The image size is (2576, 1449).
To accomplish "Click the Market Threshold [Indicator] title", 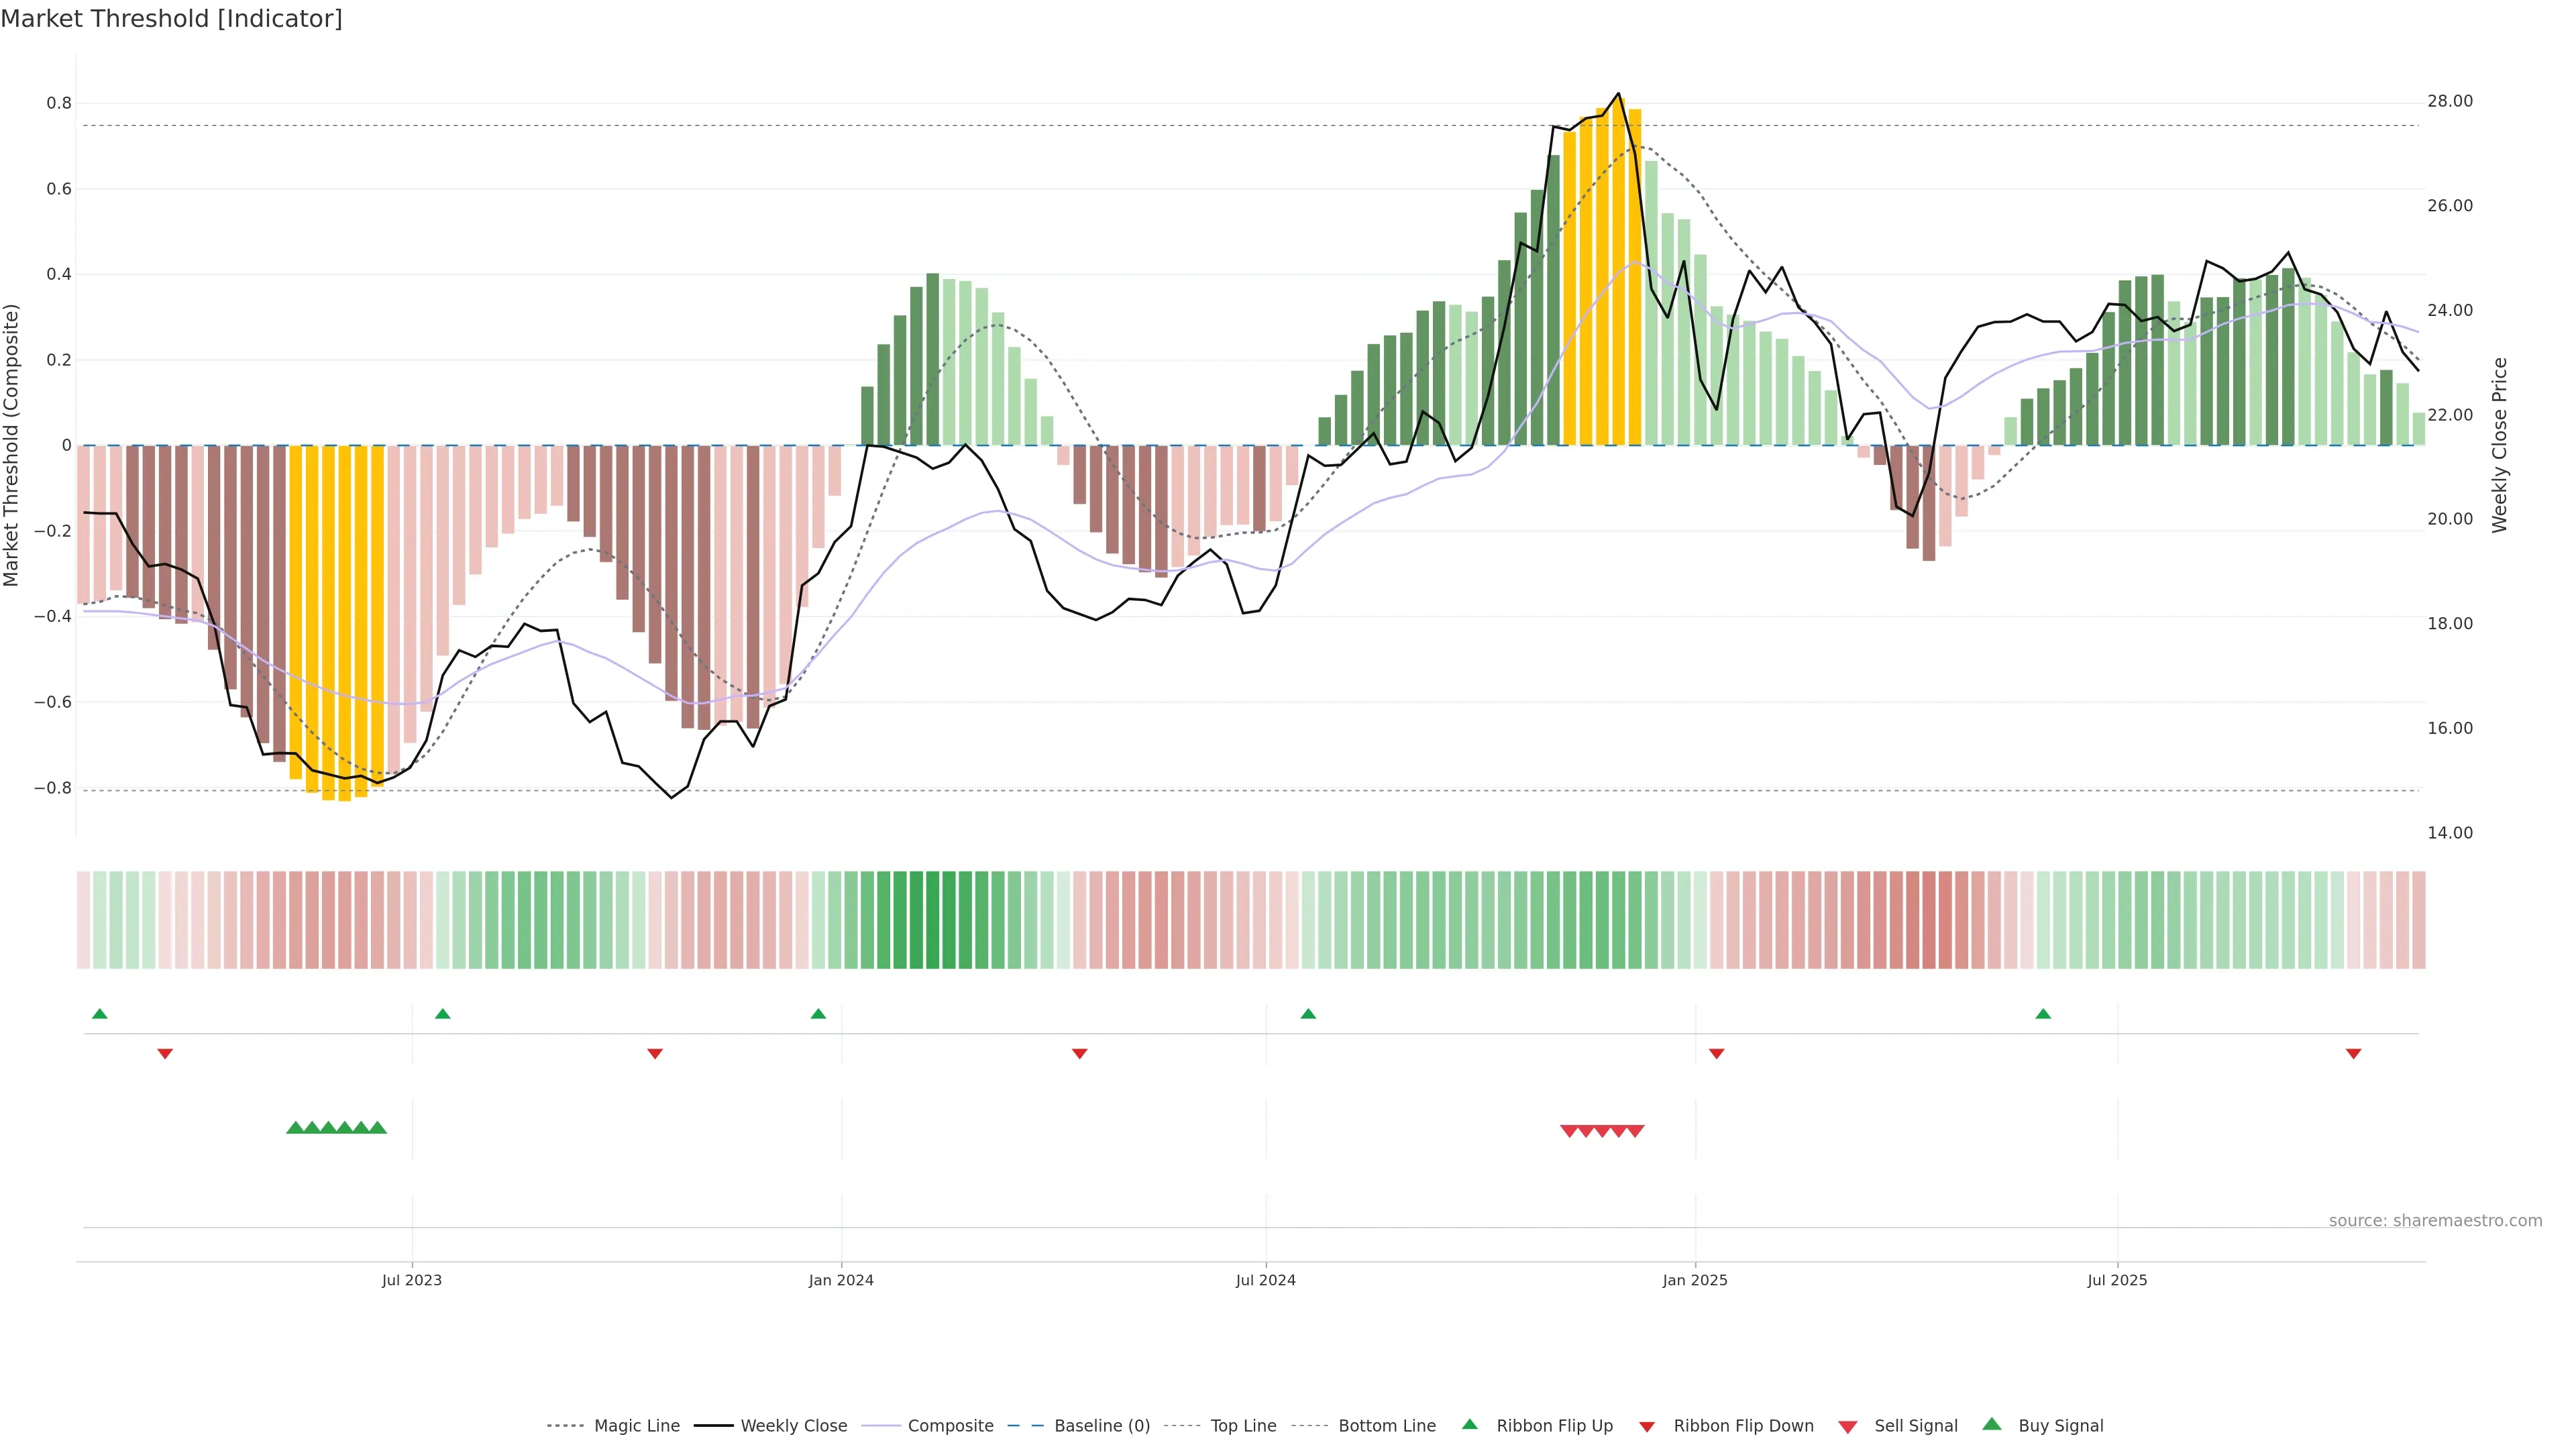I will point(171,19).
